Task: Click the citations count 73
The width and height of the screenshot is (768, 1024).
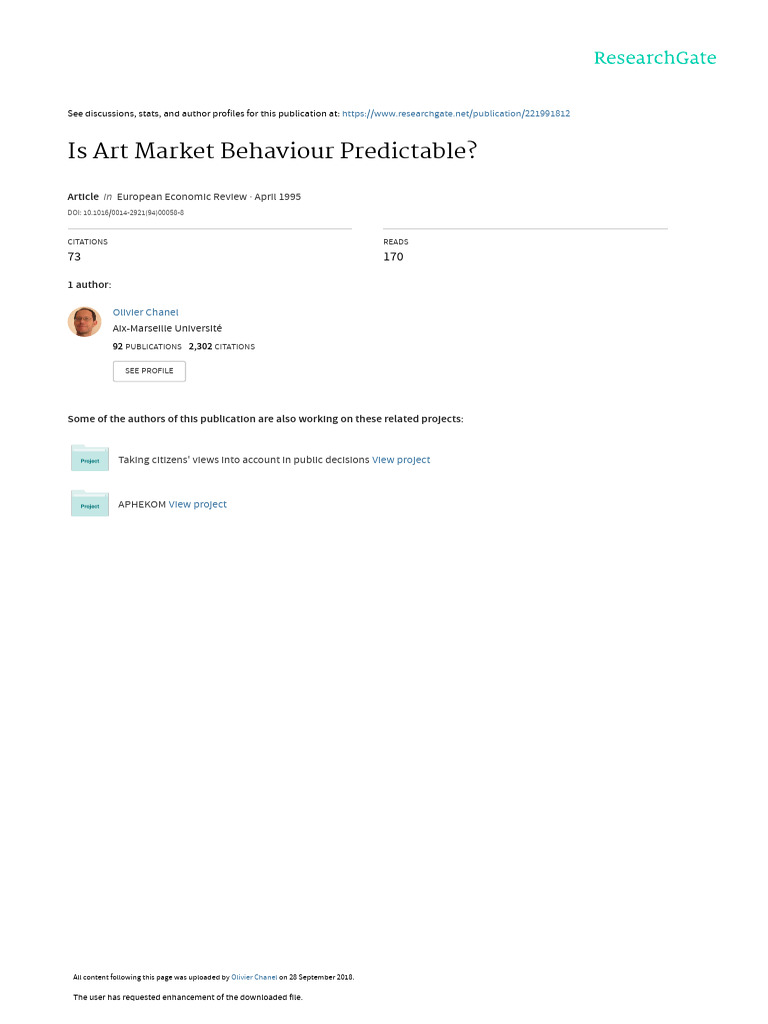Action: coord(74,257)
